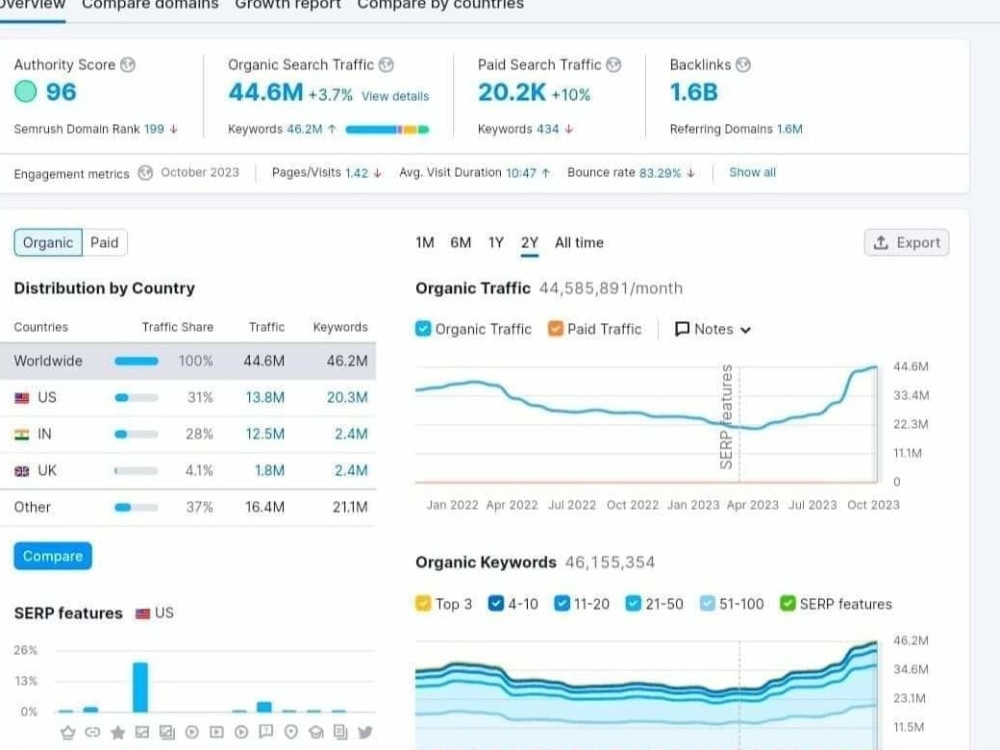Click the info icon beside Organic Search Traffic

[x=386, y=65]
